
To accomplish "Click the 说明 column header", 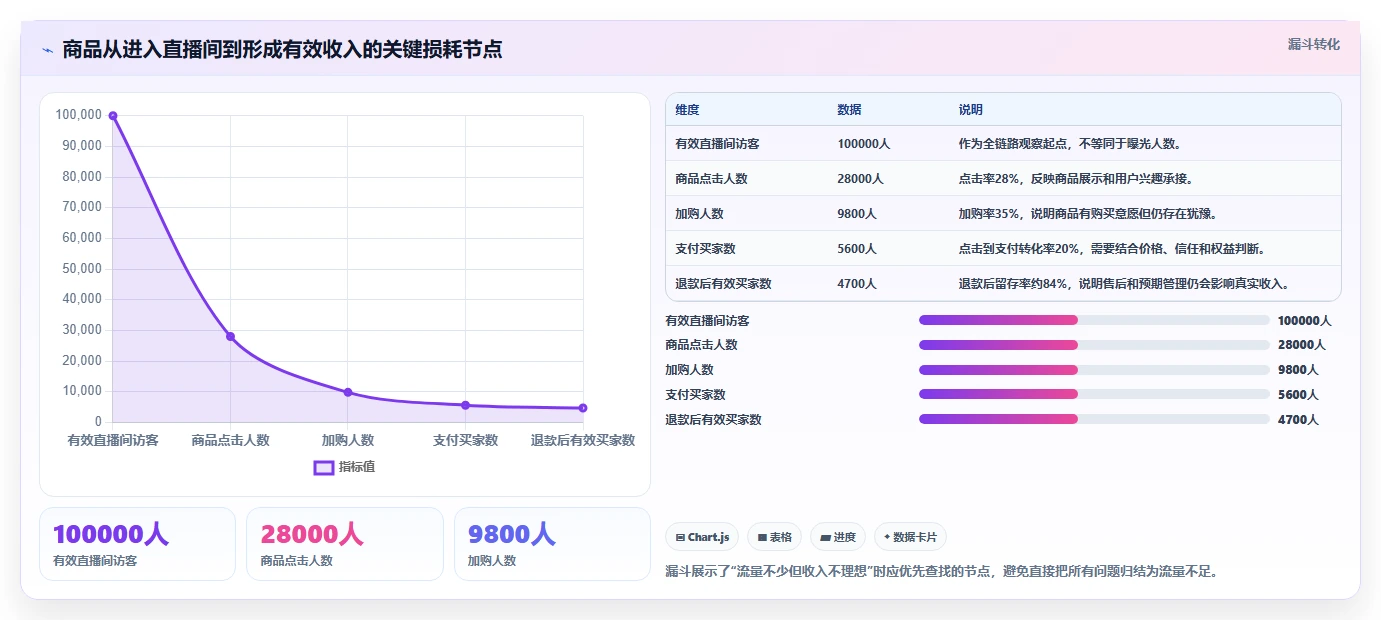I will 970,110.
